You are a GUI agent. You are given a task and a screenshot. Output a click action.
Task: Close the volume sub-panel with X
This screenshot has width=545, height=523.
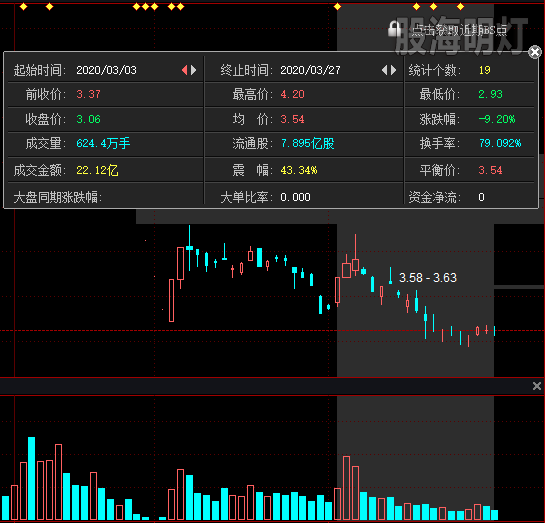tap(537, 386)
